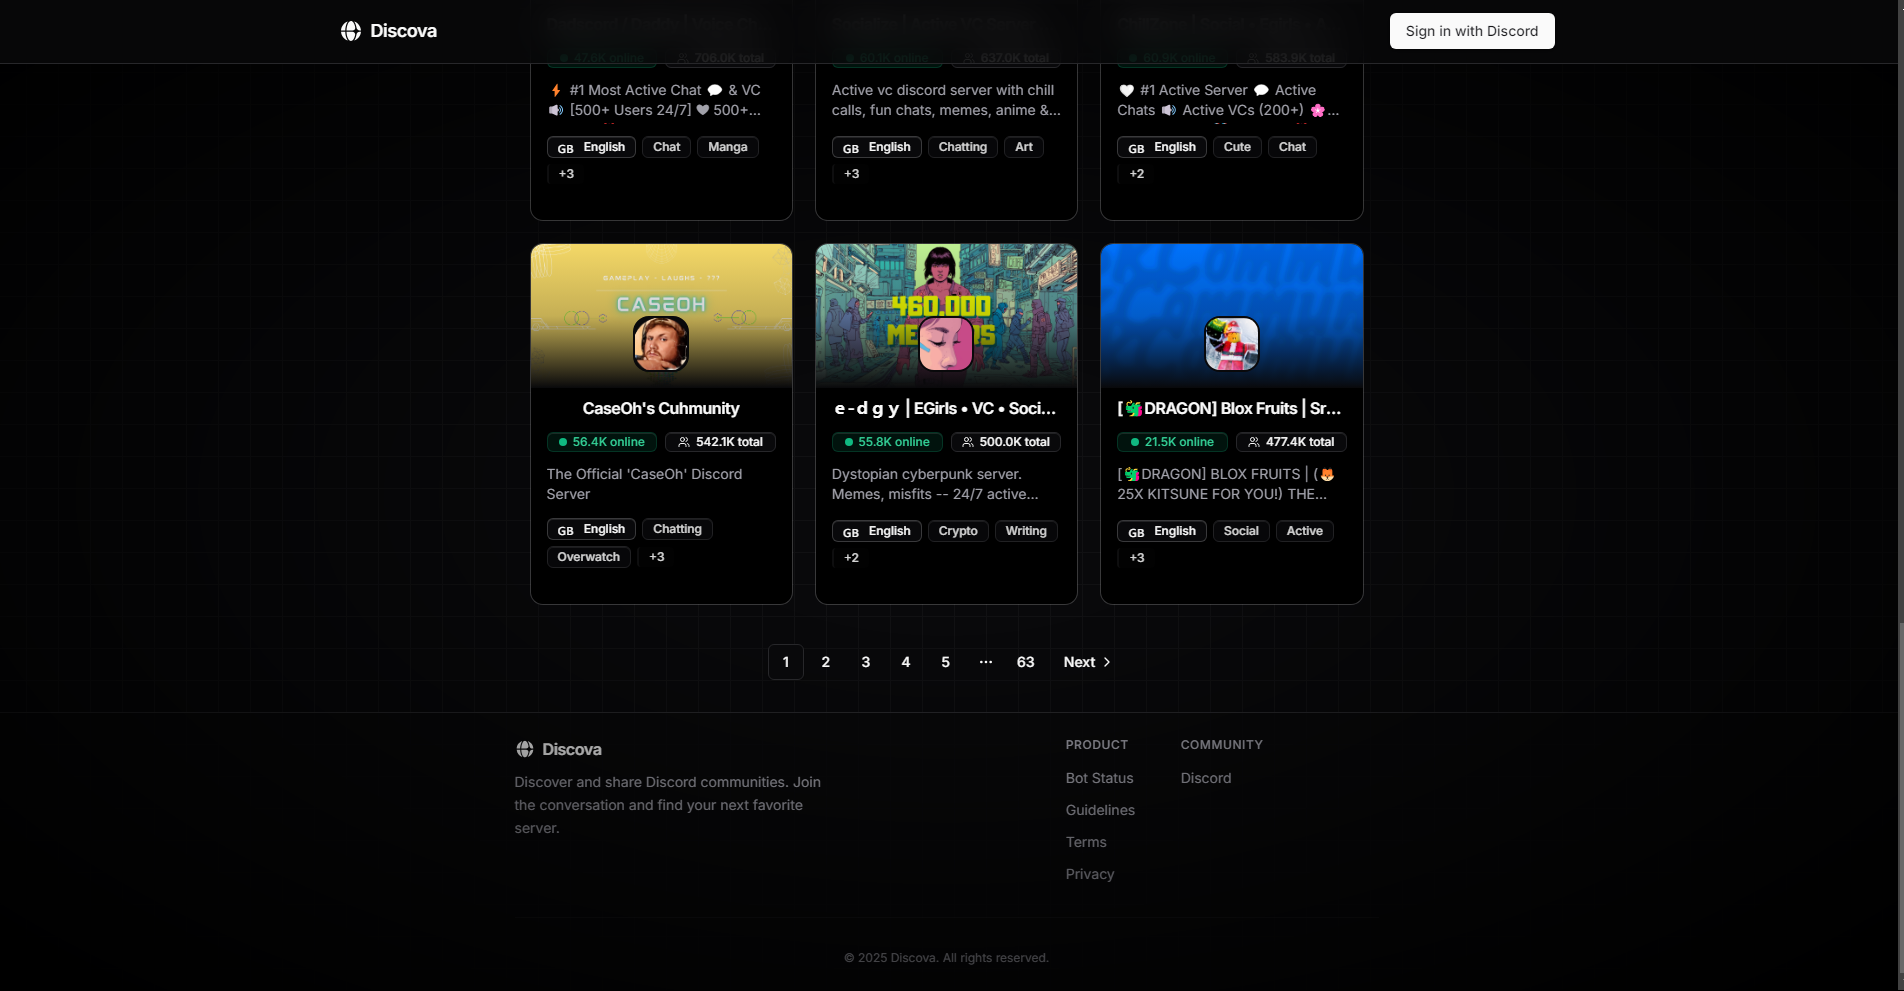Click the pagination ellipsis
Screen dimensions: 1904x991
tap(986, 662)
